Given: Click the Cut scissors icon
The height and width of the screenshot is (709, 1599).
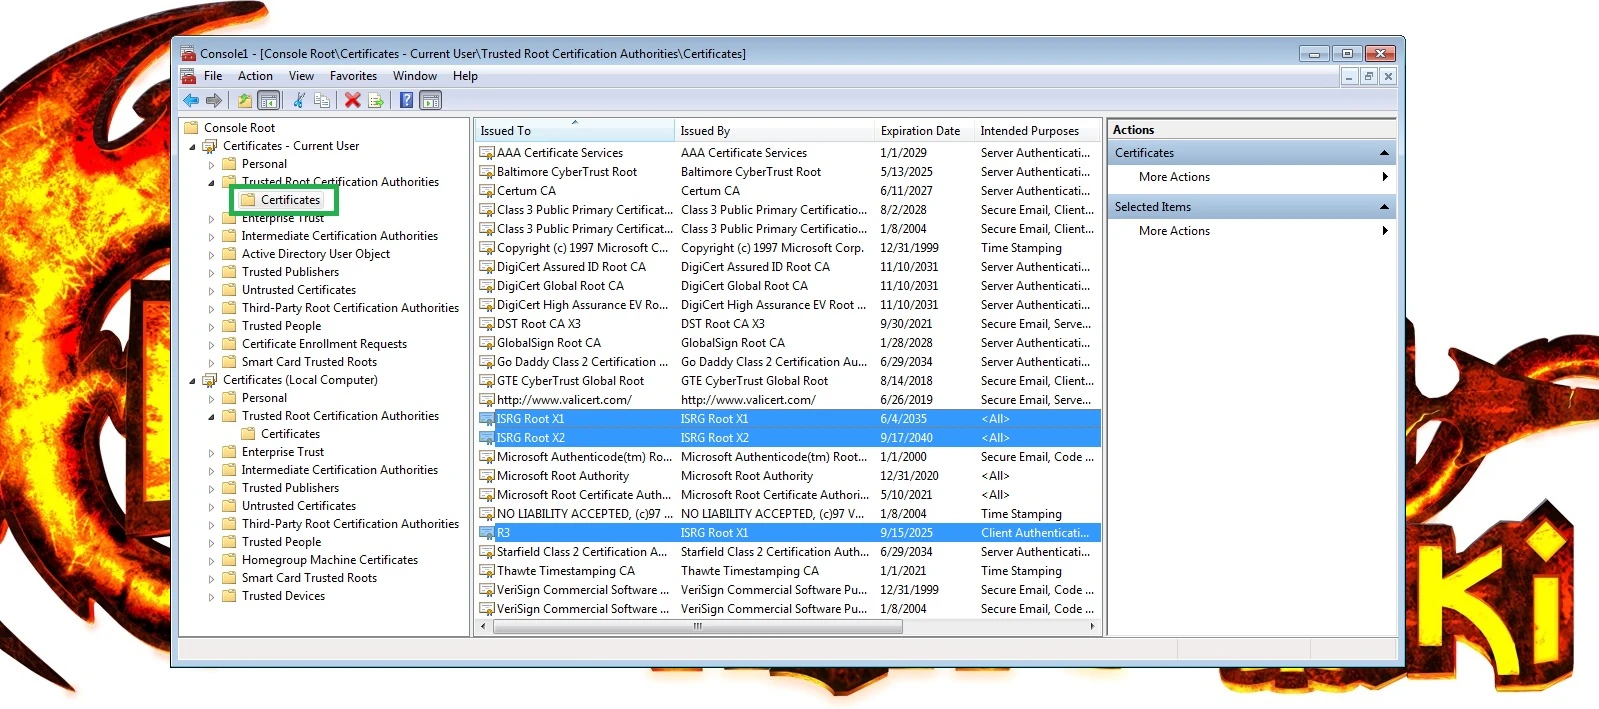Looking at the screenshot, I should pos(299,100).
